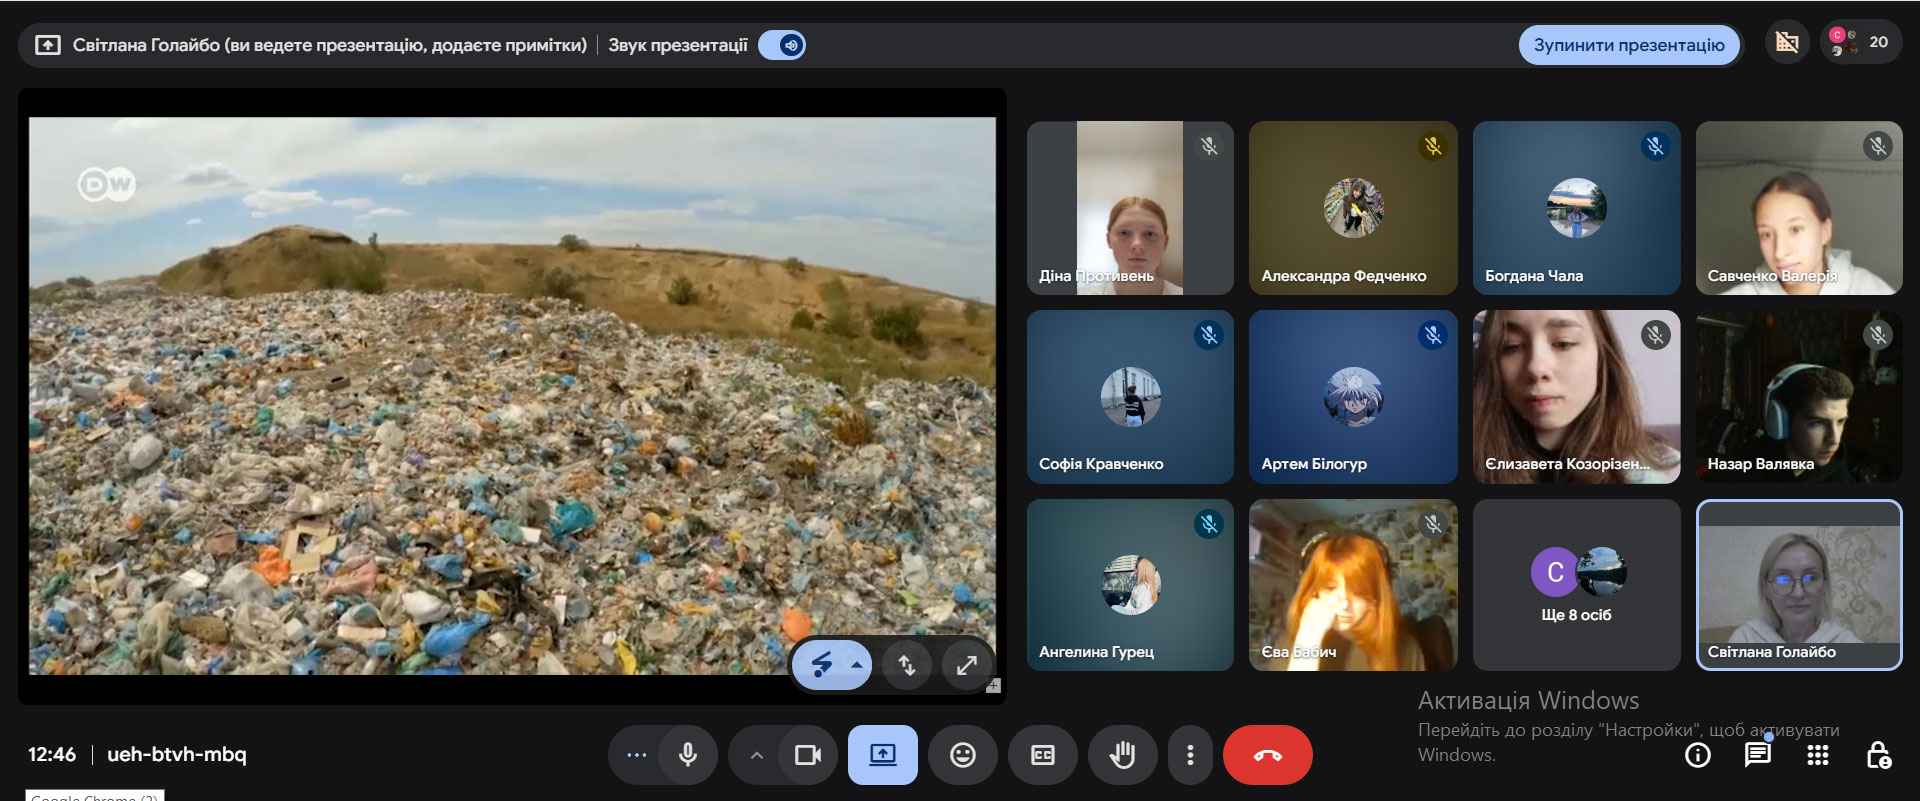Open the chat panel
Image resolution: width=1920 pixels, height=801 pixels.
coord(1757,755)
